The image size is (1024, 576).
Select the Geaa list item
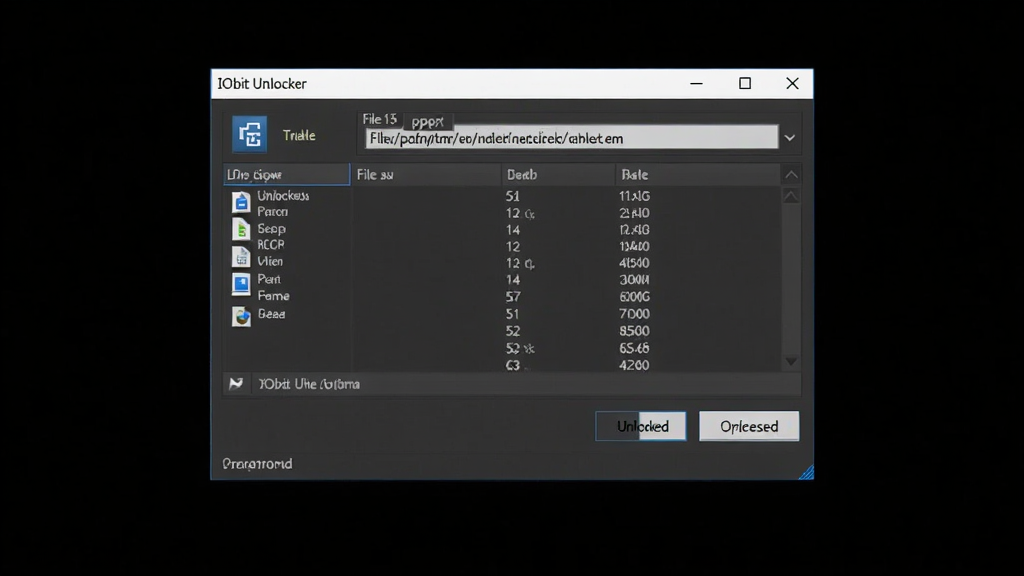point(271,314)
